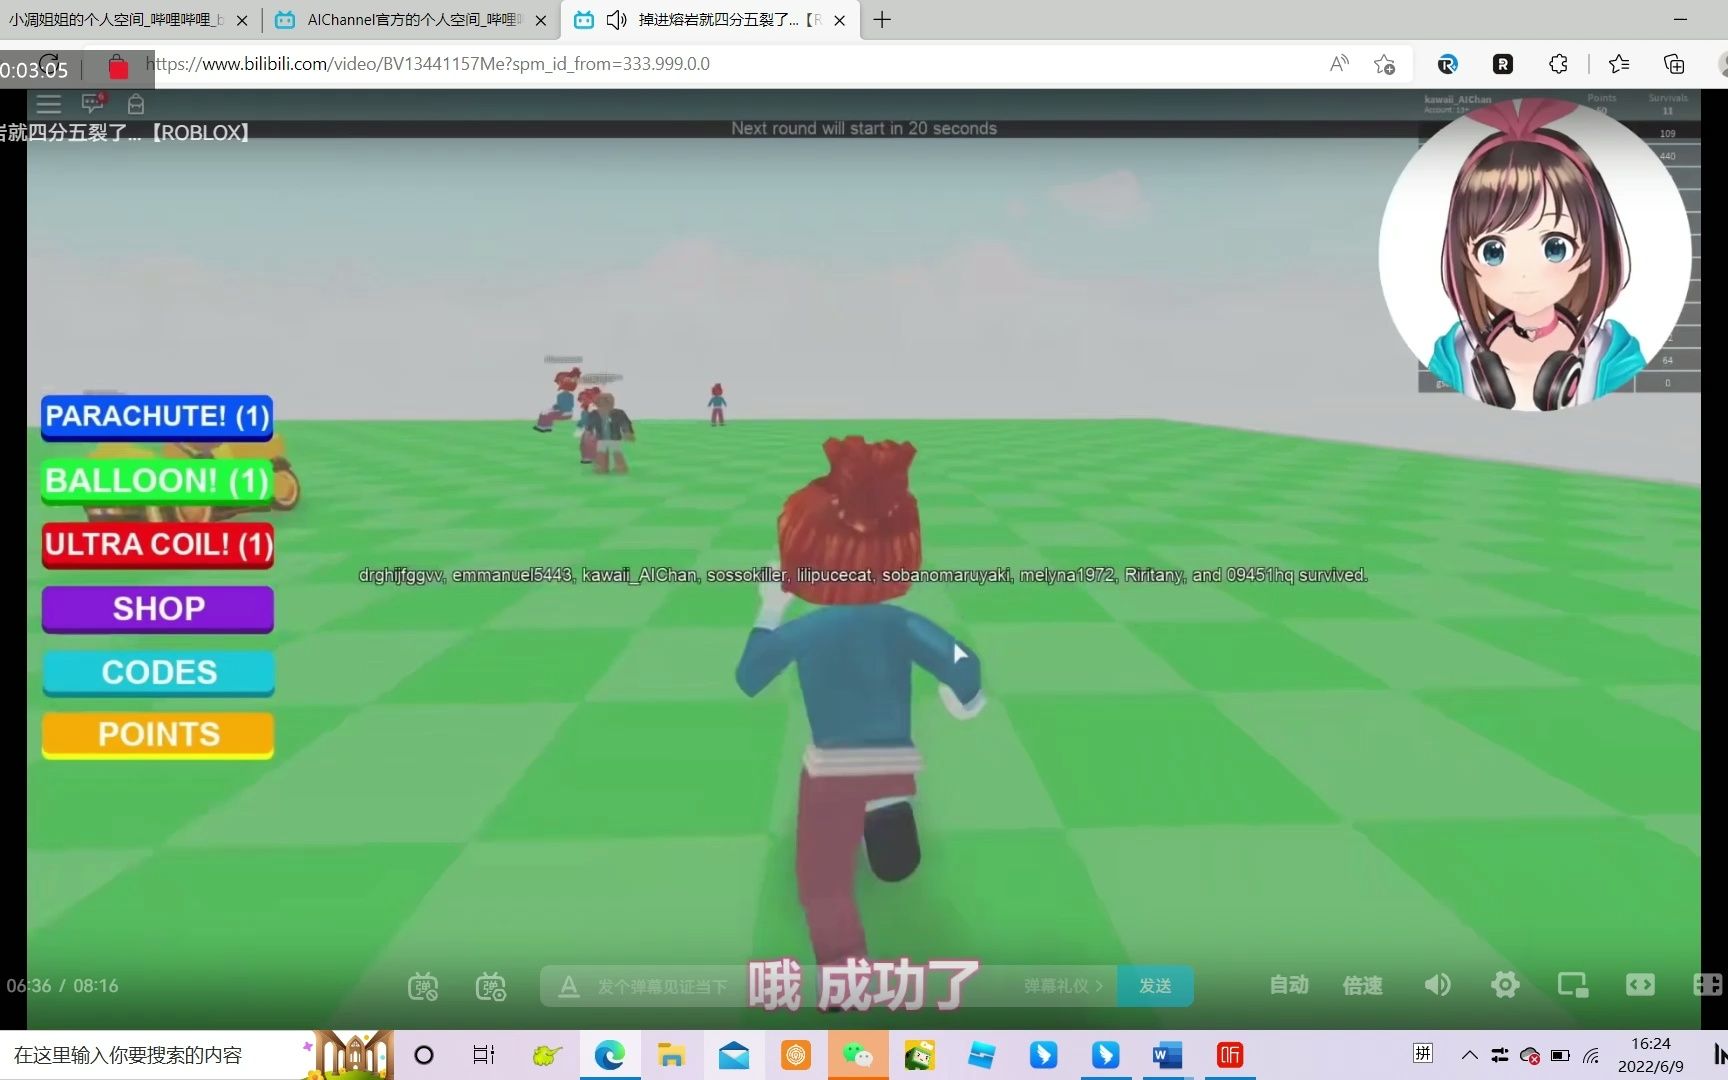The height and width of the screenshot is (1080, 1728).
Task: Open the 自动 quality selector
Action: click(x=1289, y=985)
